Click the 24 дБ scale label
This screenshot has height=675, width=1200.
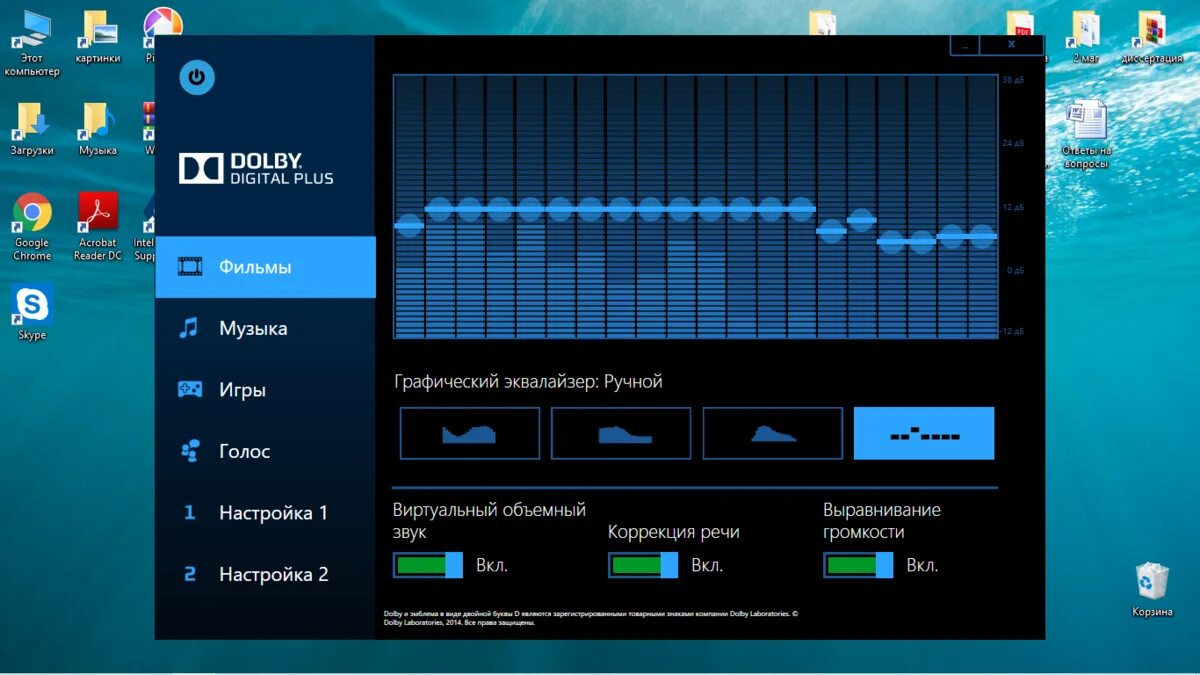(1013, 143)
